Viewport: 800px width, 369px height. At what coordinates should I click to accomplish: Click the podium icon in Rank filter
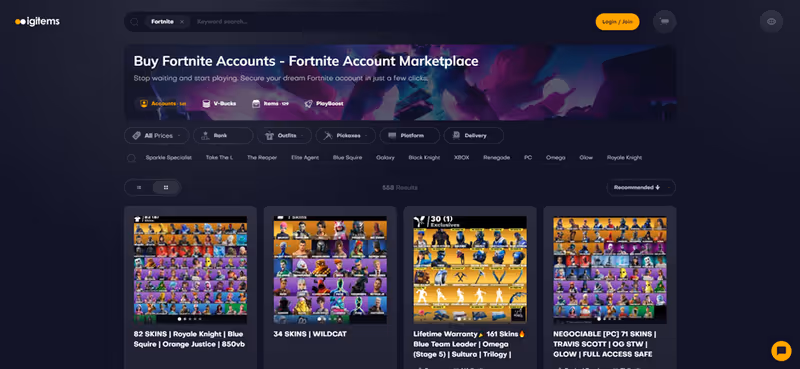click(x=205, y=136)
